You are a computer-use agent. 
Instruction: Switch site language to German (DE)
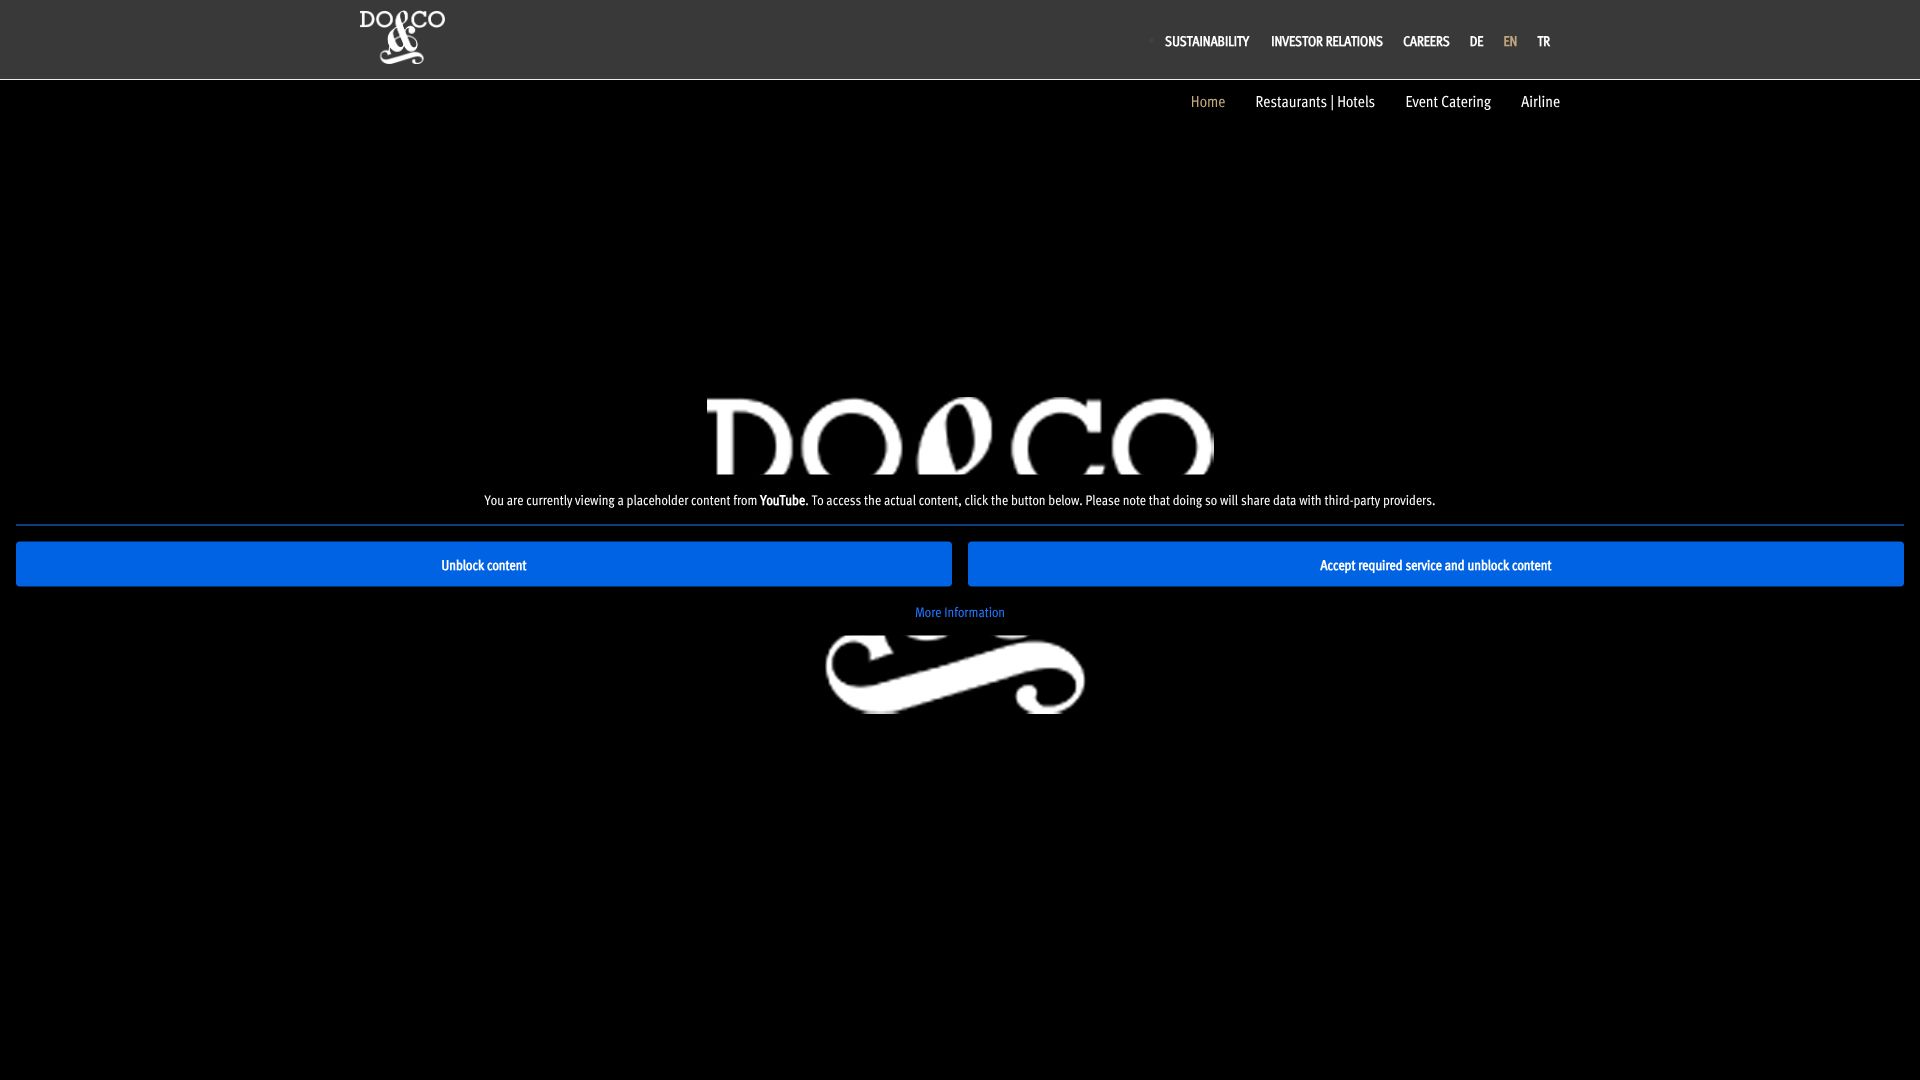(x=1476, y=42)
